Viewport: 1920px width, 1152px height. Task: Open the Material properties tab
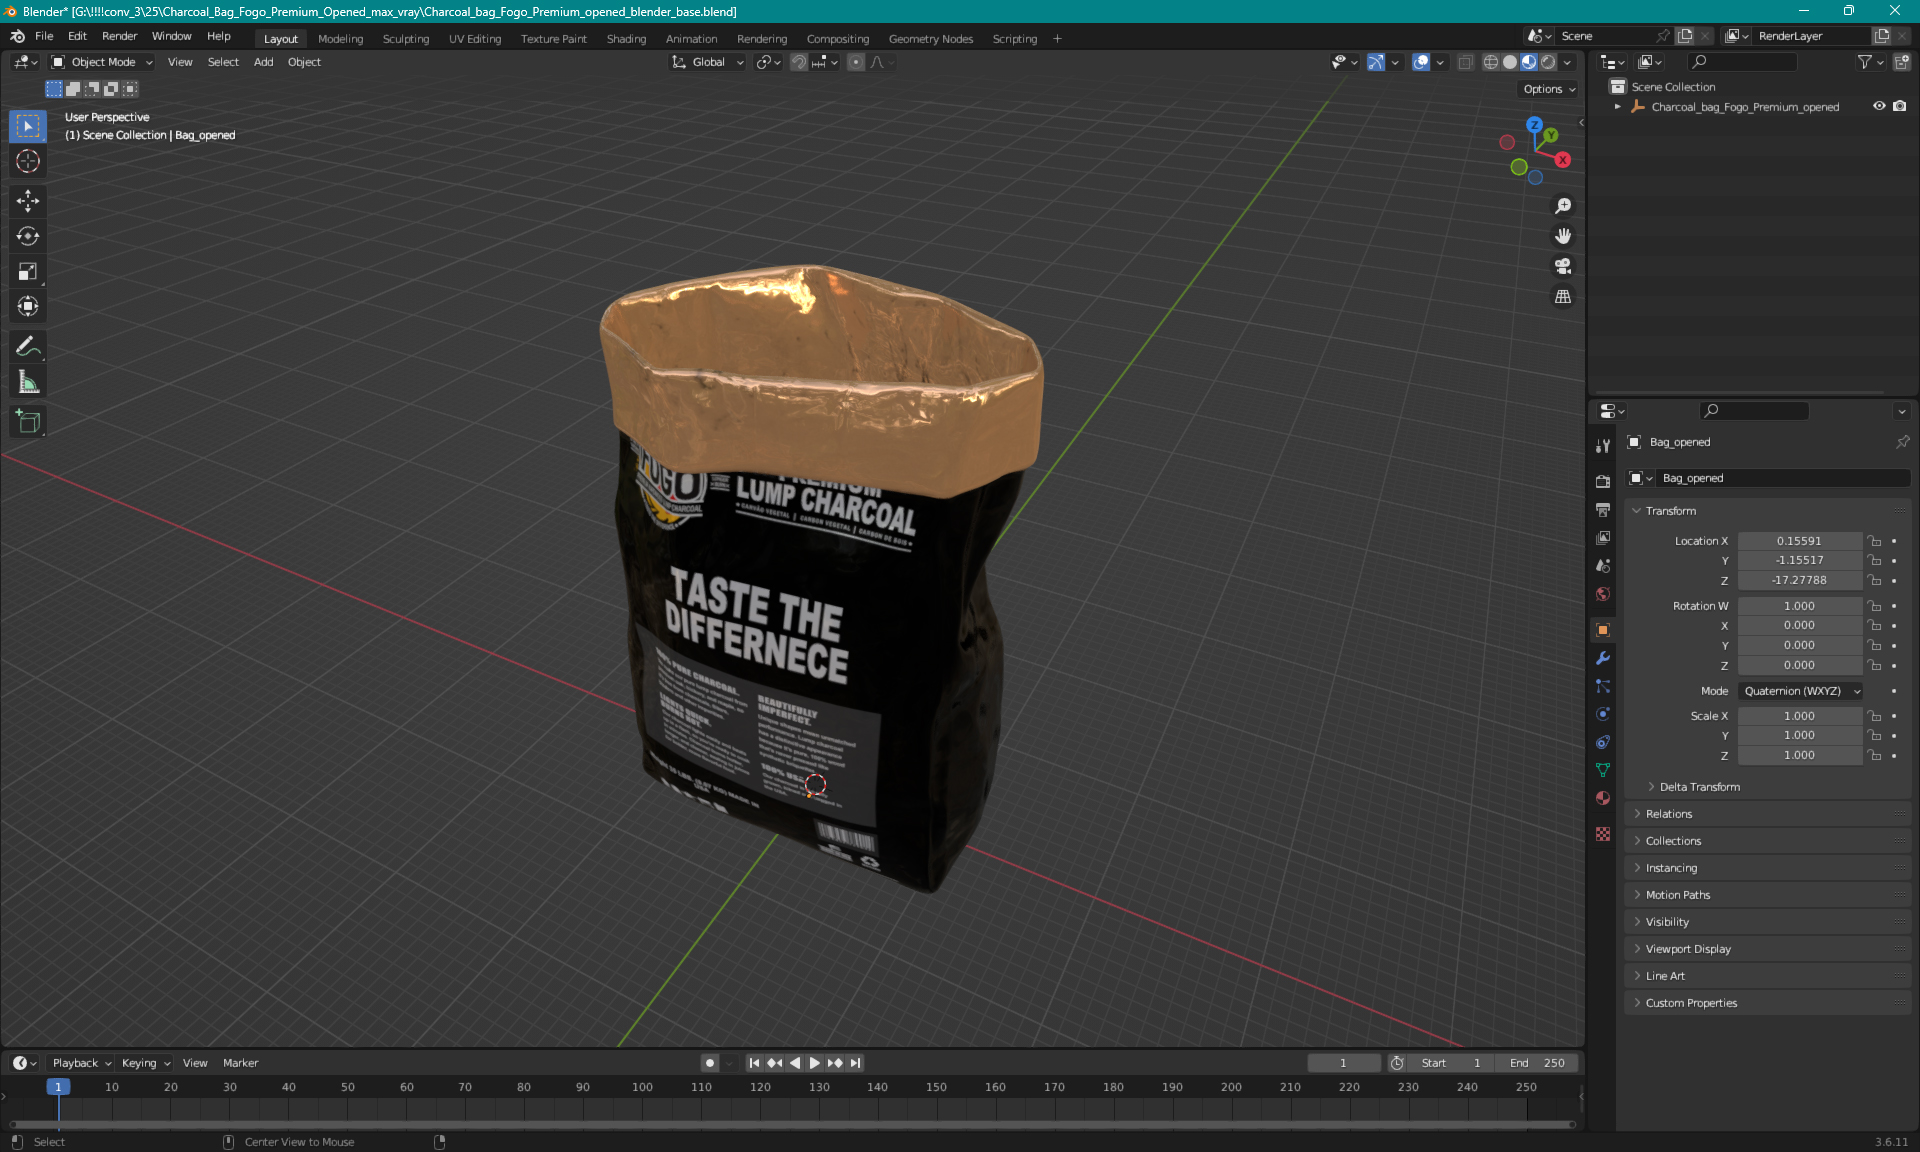[x=1603, y=798]
